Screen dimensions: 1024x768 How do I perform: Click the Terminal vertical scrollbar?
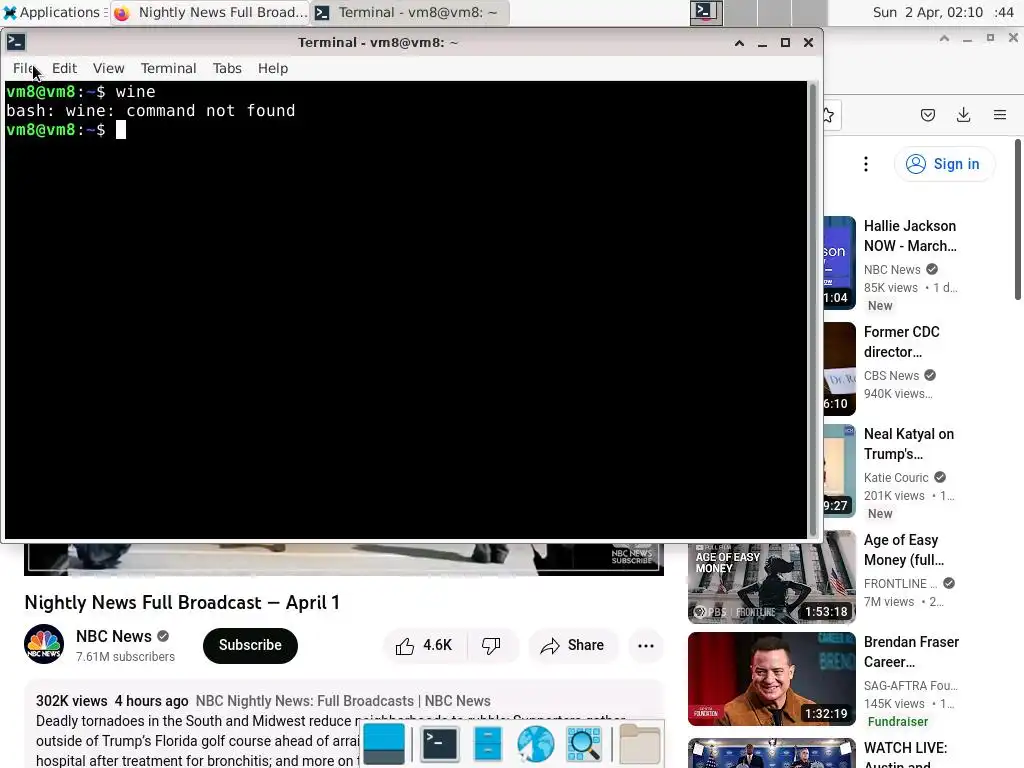pos(813,310)
